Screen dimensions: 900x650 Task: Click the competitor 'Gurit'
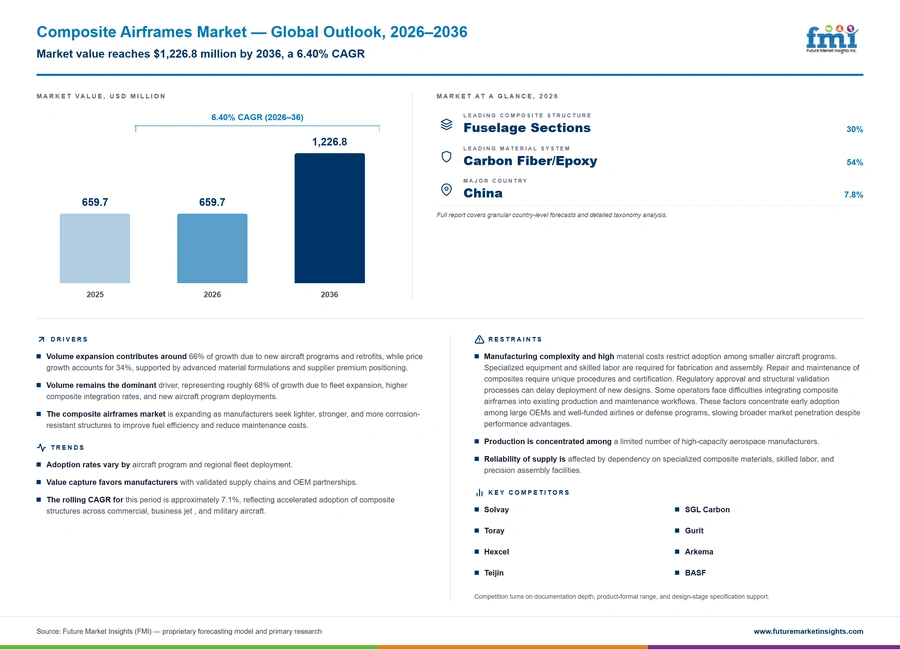pos(694,531)
